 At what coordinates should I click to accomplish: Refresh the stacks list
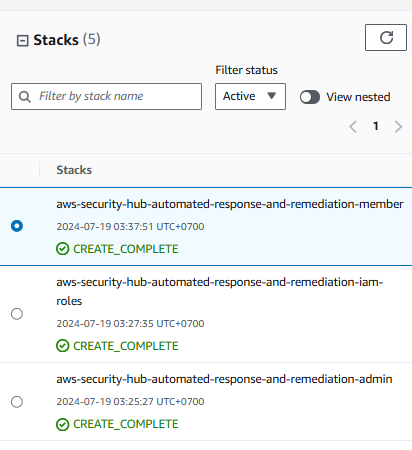[386, 37]
